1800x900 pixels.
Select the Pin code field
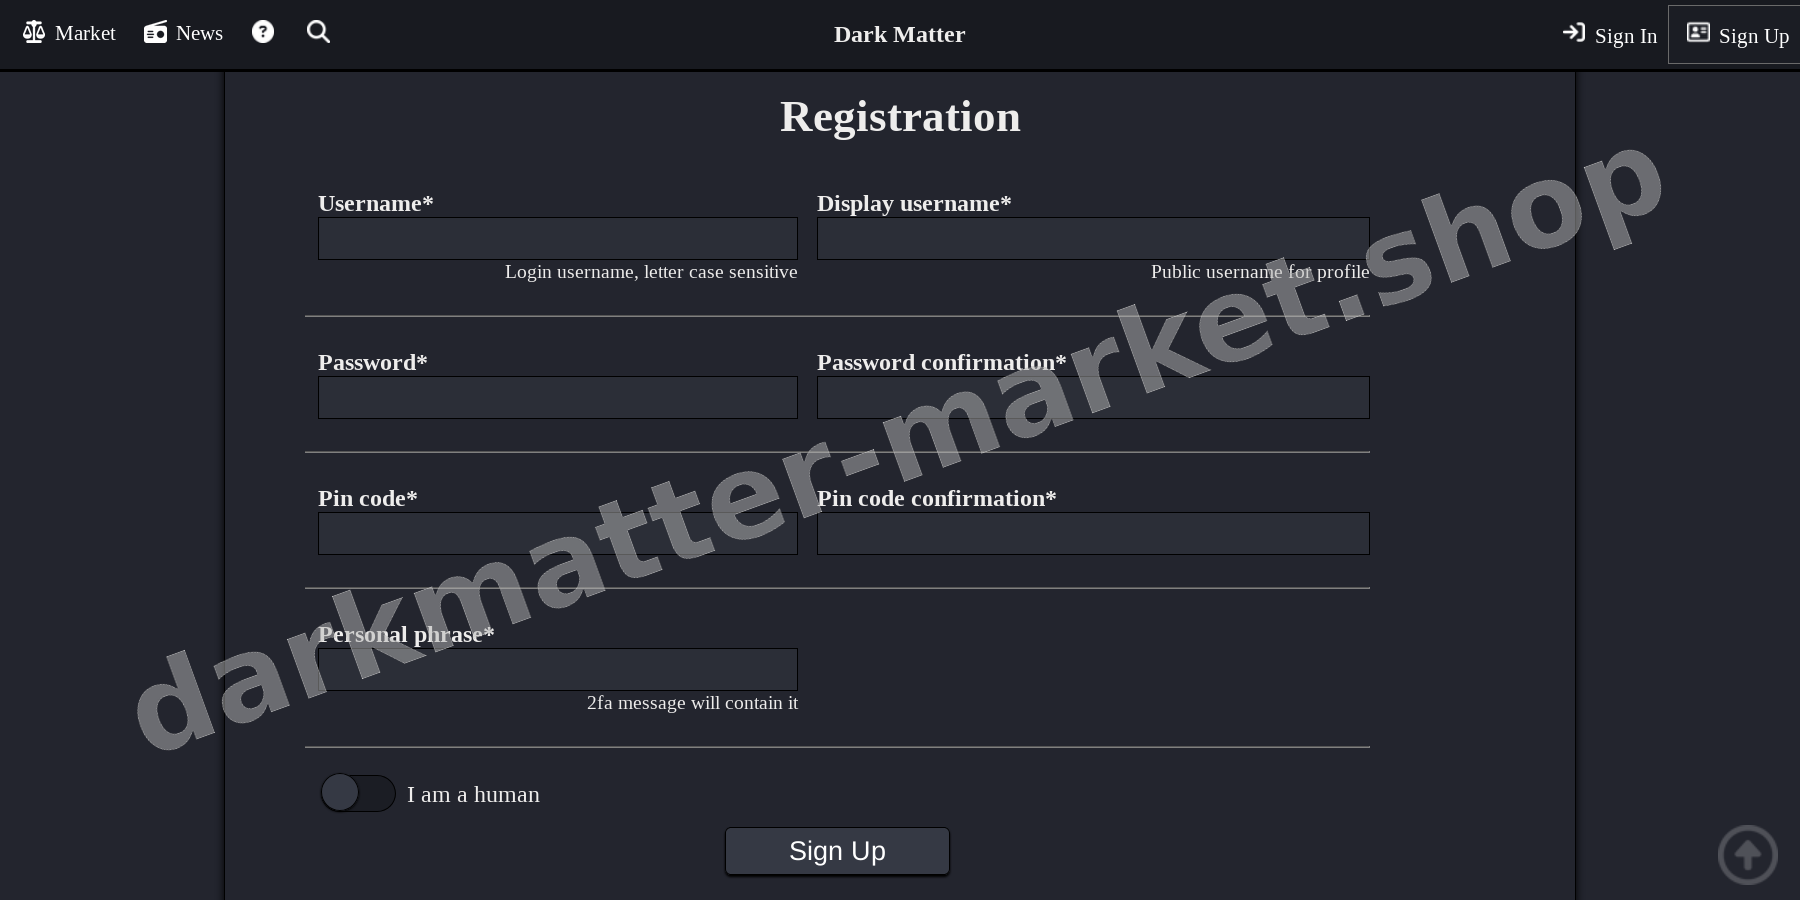pos(557,533)
